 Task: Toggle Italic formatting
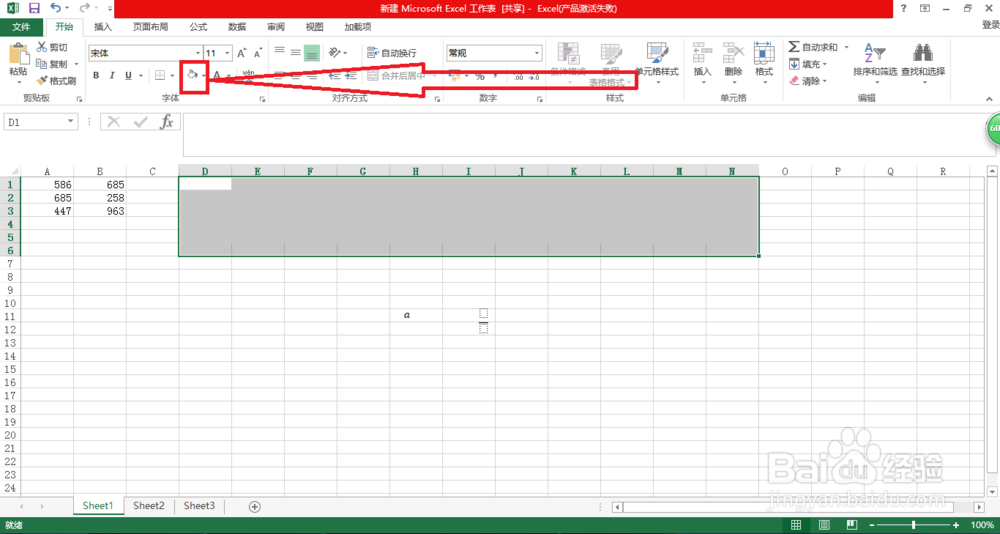112,75
